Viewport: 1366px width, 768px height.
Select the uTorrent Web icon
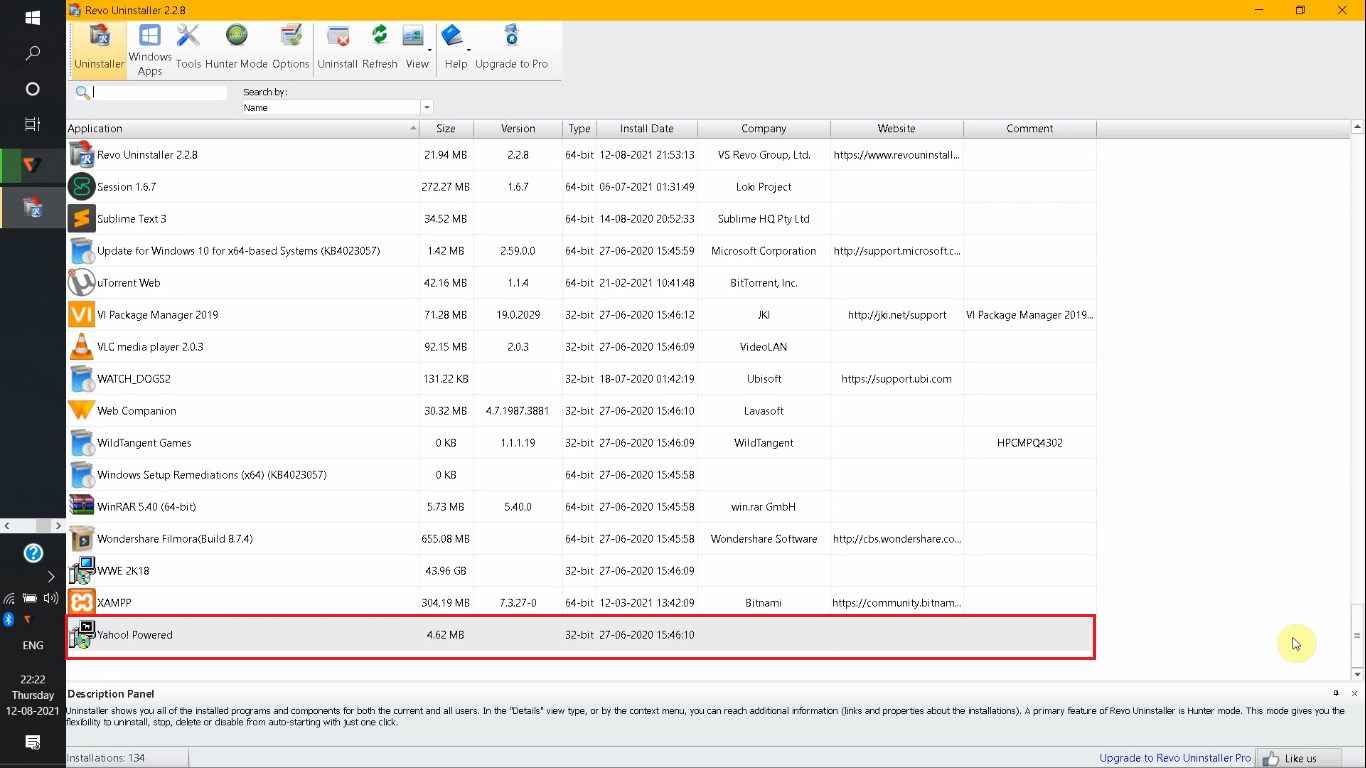click(81, 283)
